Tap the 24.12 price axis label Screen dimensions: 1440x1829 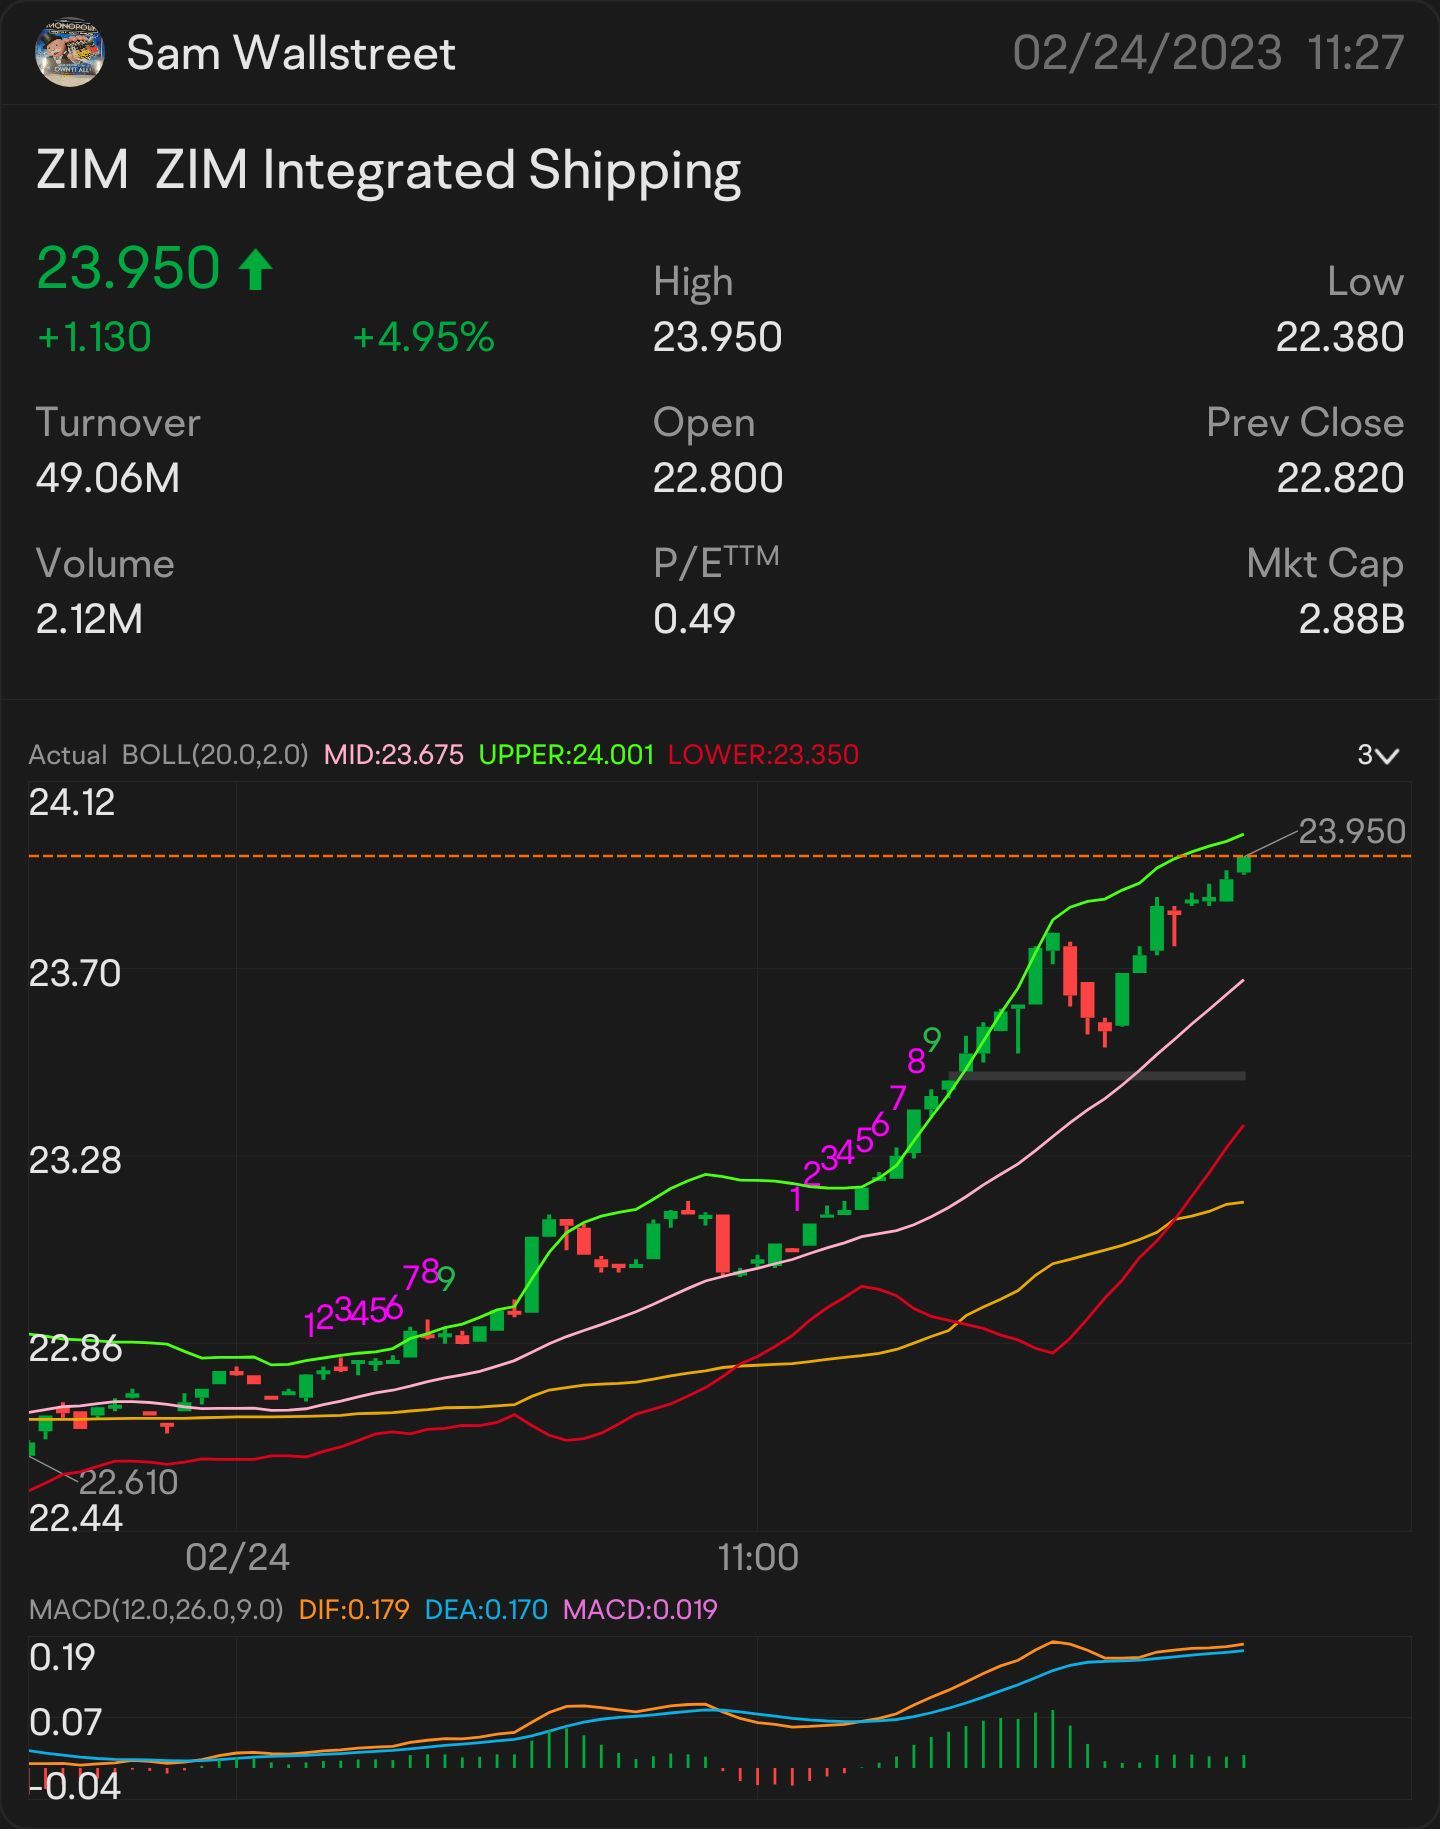point(72,803)
